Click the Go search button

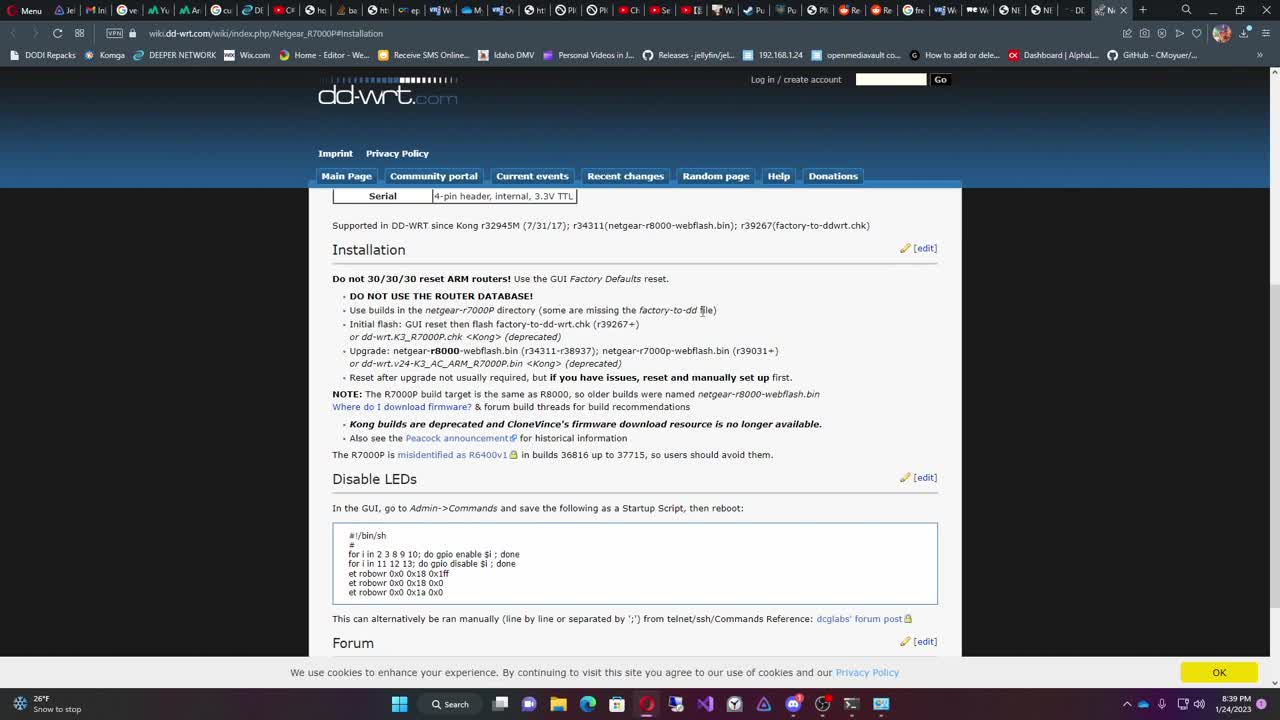pos(940,79)
